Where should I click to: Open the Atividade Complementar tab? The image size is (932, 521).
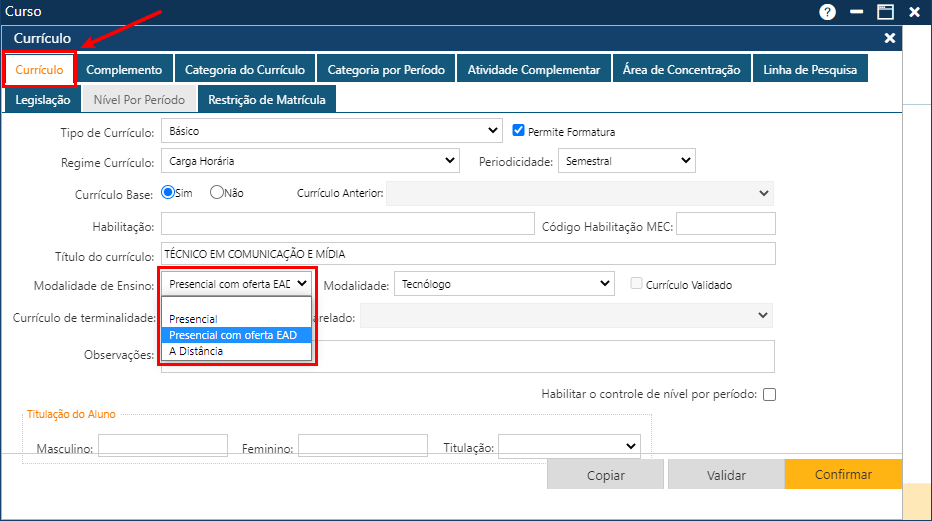click(534, 70)
